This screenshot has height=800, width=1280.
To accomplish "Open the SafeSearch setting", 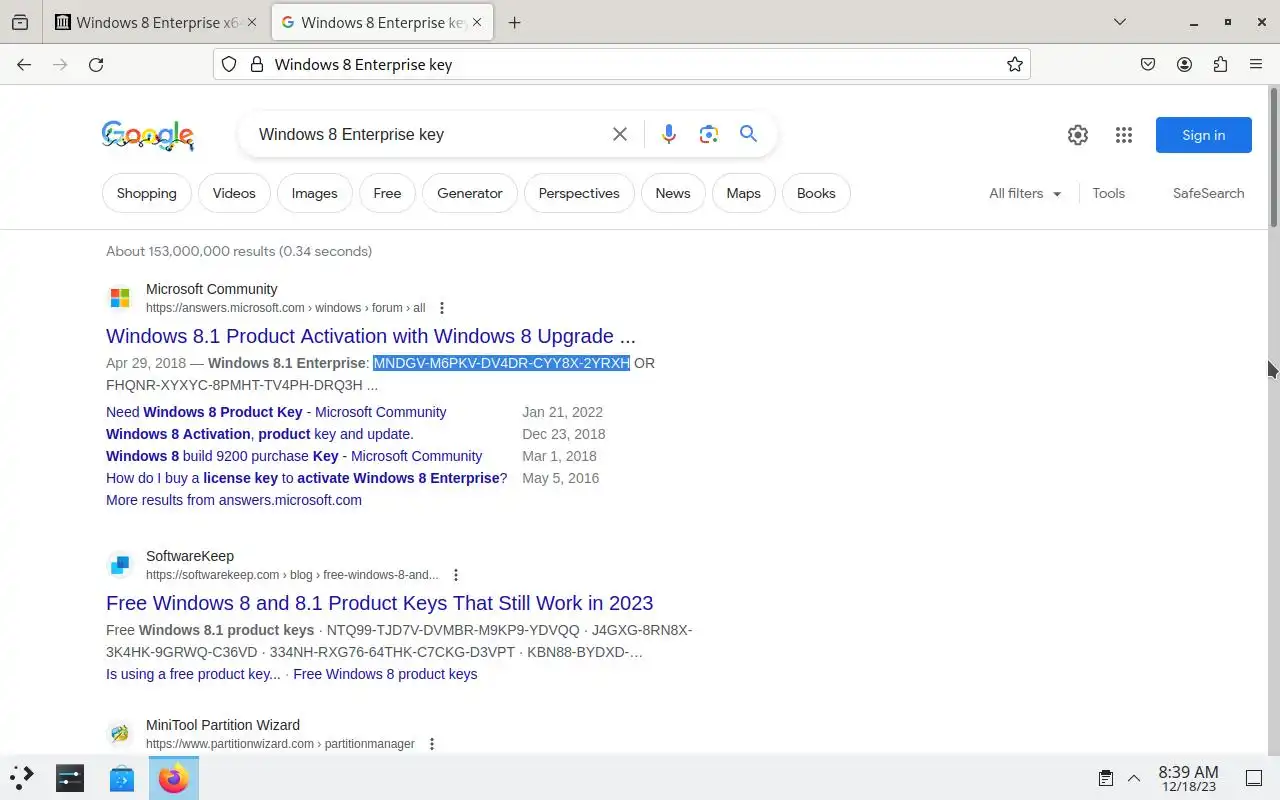I will click(1208, 193).
